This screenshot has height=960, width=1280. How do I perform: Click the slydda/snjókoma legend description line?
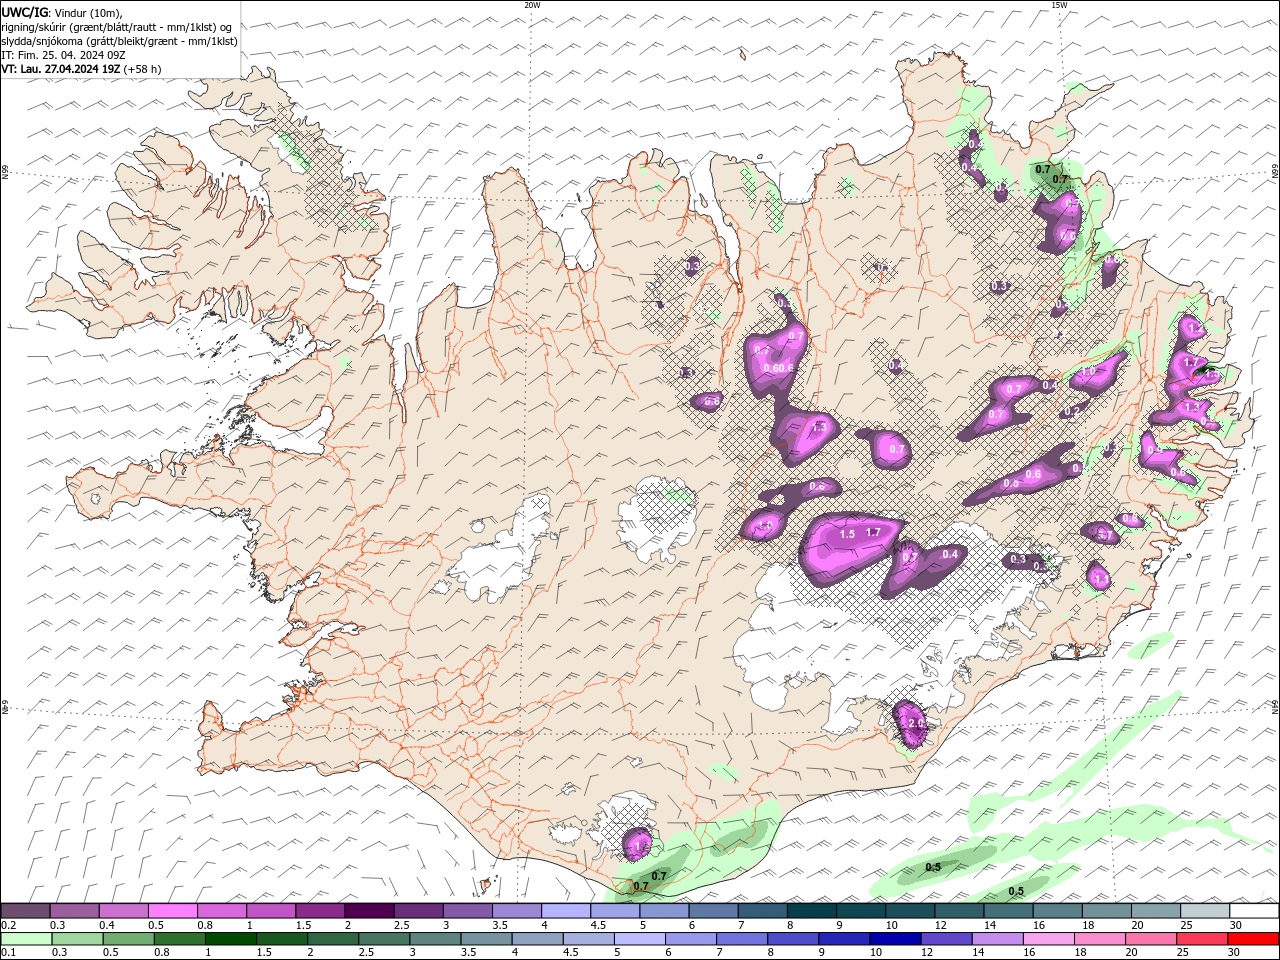[119, 41]
